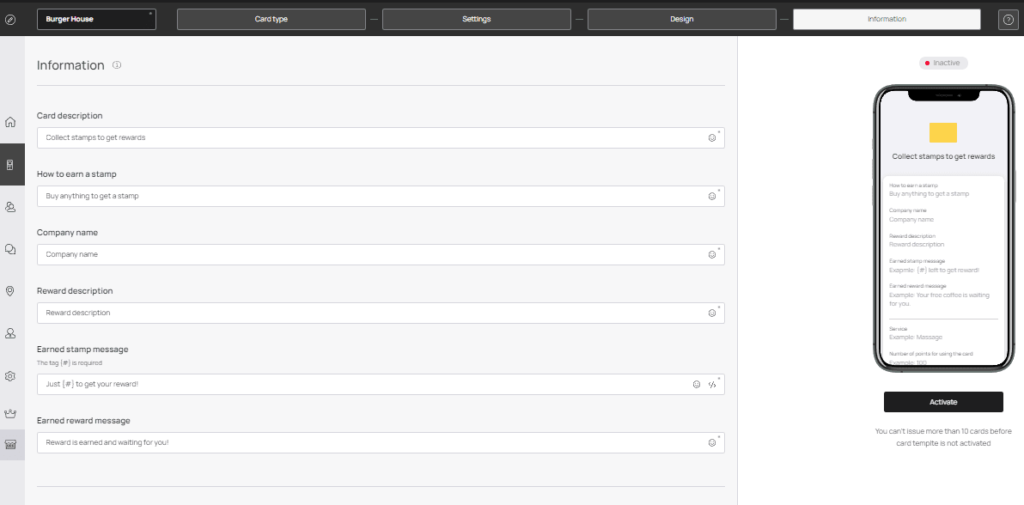Go to the Card type step
This screenshot has width=1024, height=505.
coord(271,20)
